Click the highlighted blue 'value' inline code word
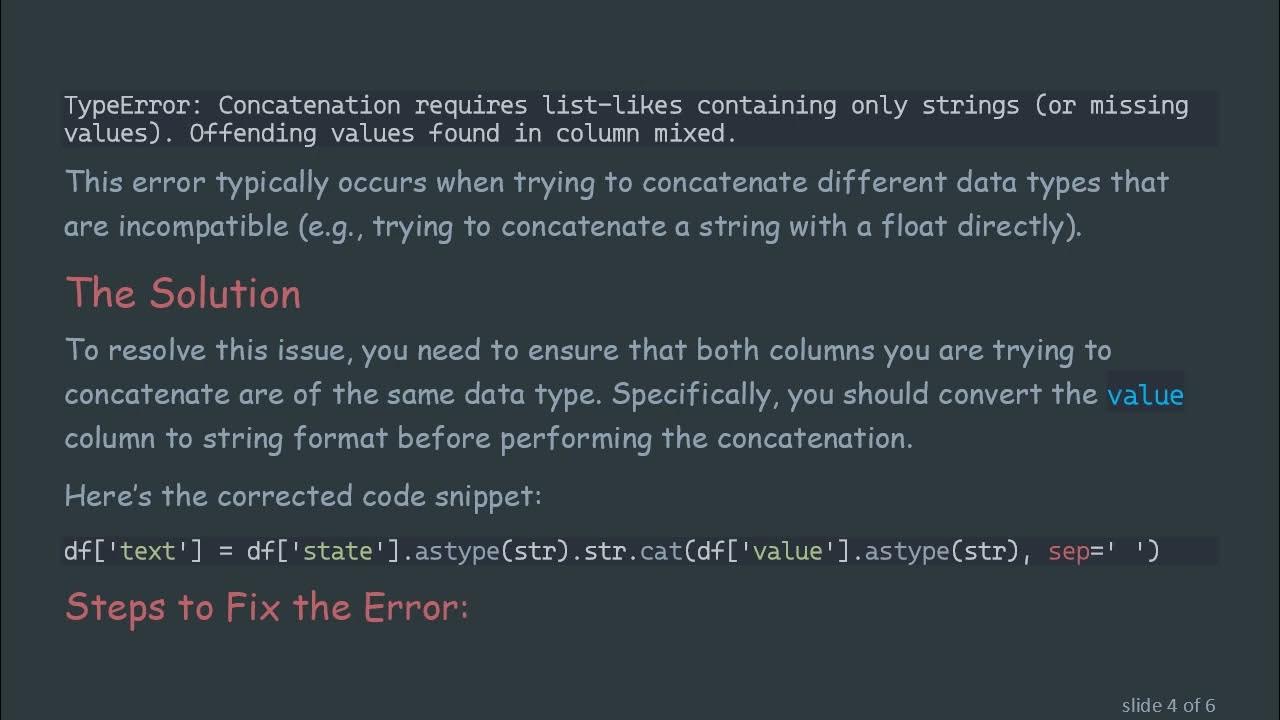This screenshot has height=720, width=1280. (x=1145, y=395)
